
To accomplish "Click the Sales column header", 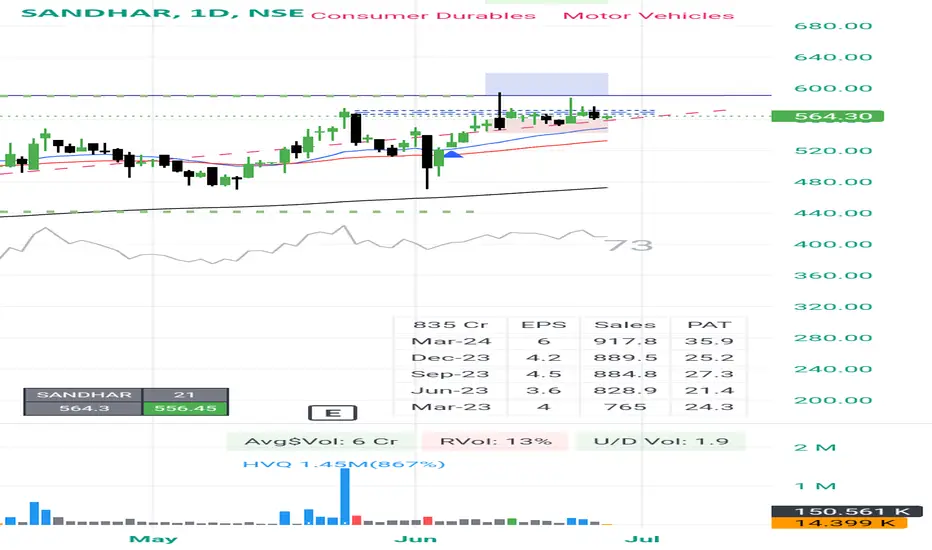I will [x=625, y=325].
